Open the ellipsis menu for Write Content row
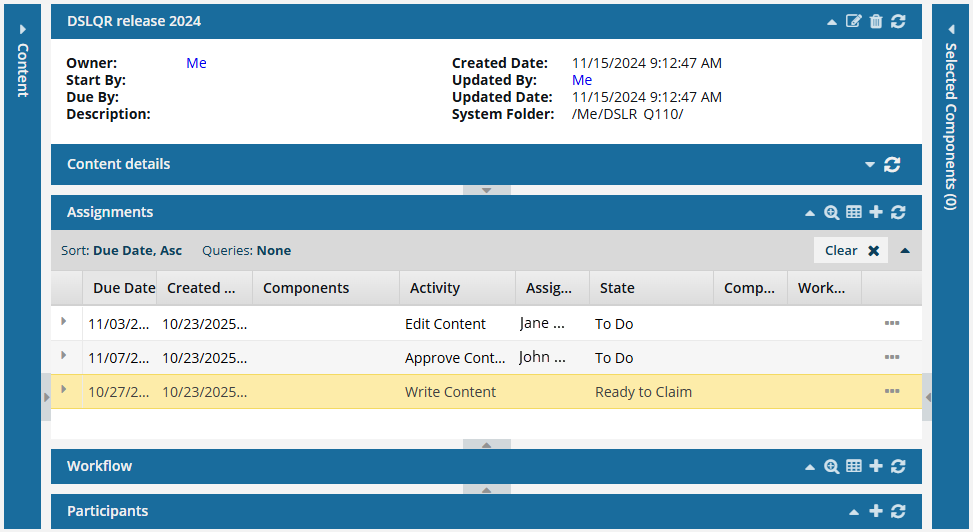 [x=892, y=391]
